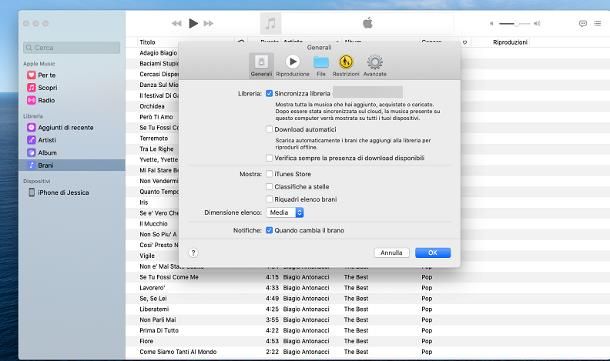Click the music note artwork placeholder
Screen dimensions: 610x361
point(270,23)
